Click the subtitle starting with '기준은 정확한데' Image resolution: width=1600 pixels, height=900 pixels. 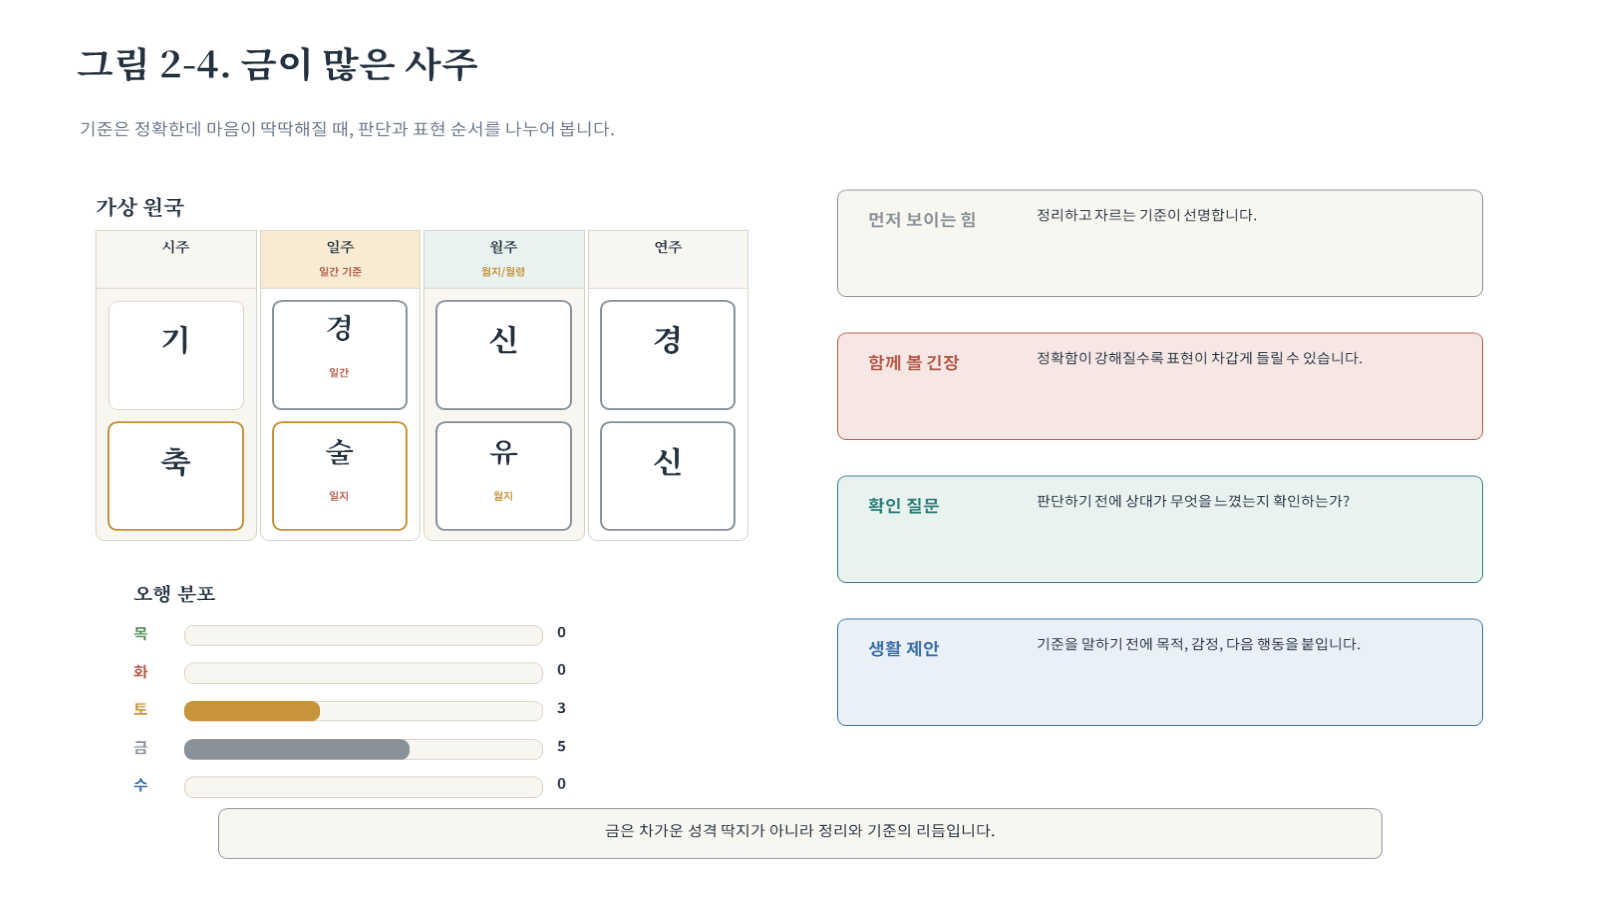347,129
